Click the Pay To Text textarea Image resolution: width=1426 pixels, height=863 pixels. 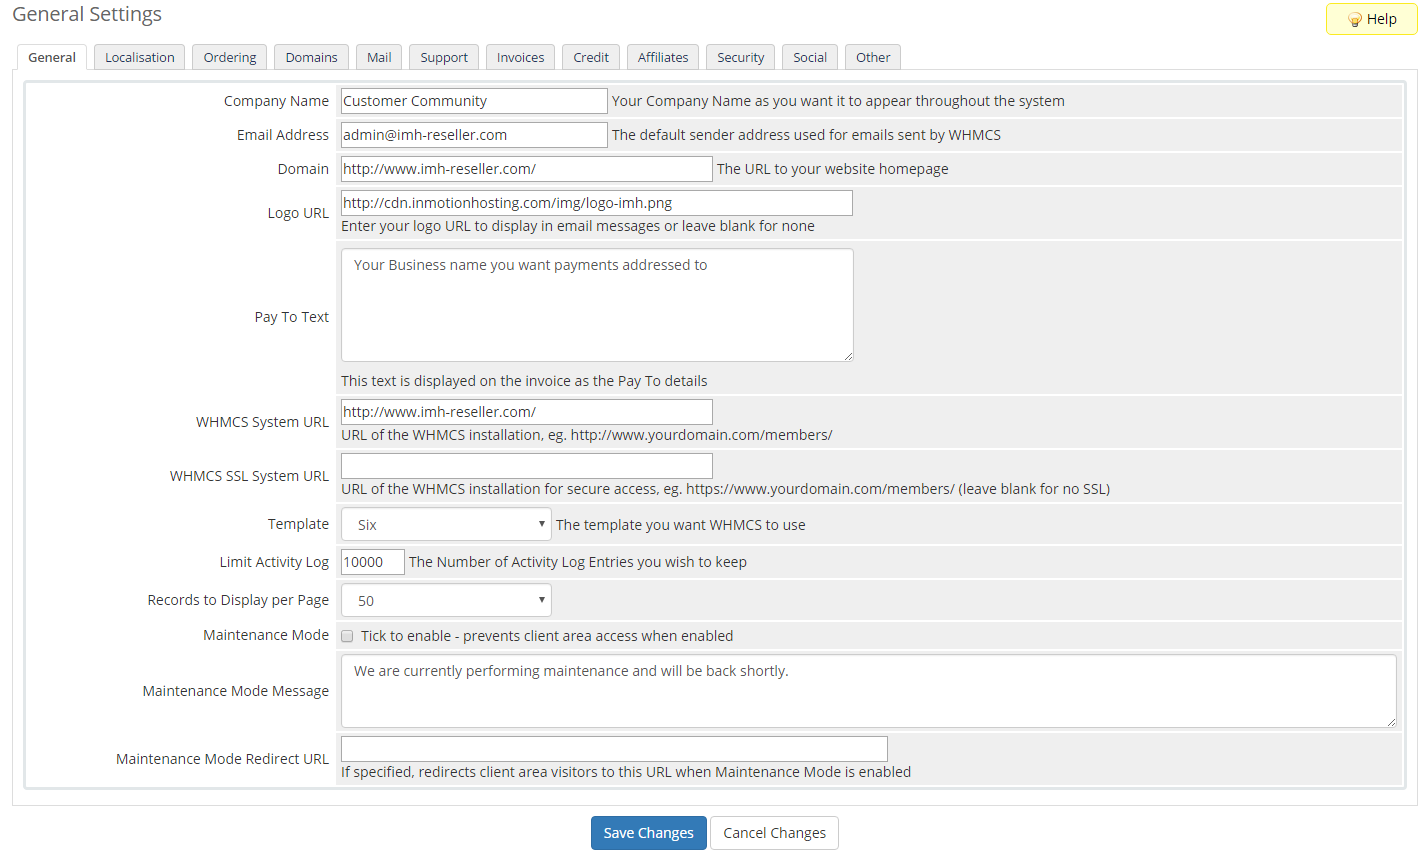click(x=596, y=305)
